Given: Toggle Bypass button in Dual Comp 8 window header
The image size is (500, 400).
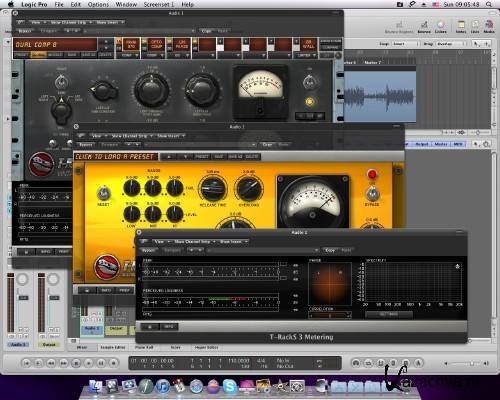Looking at the screenshot, I should coord(25,31).
